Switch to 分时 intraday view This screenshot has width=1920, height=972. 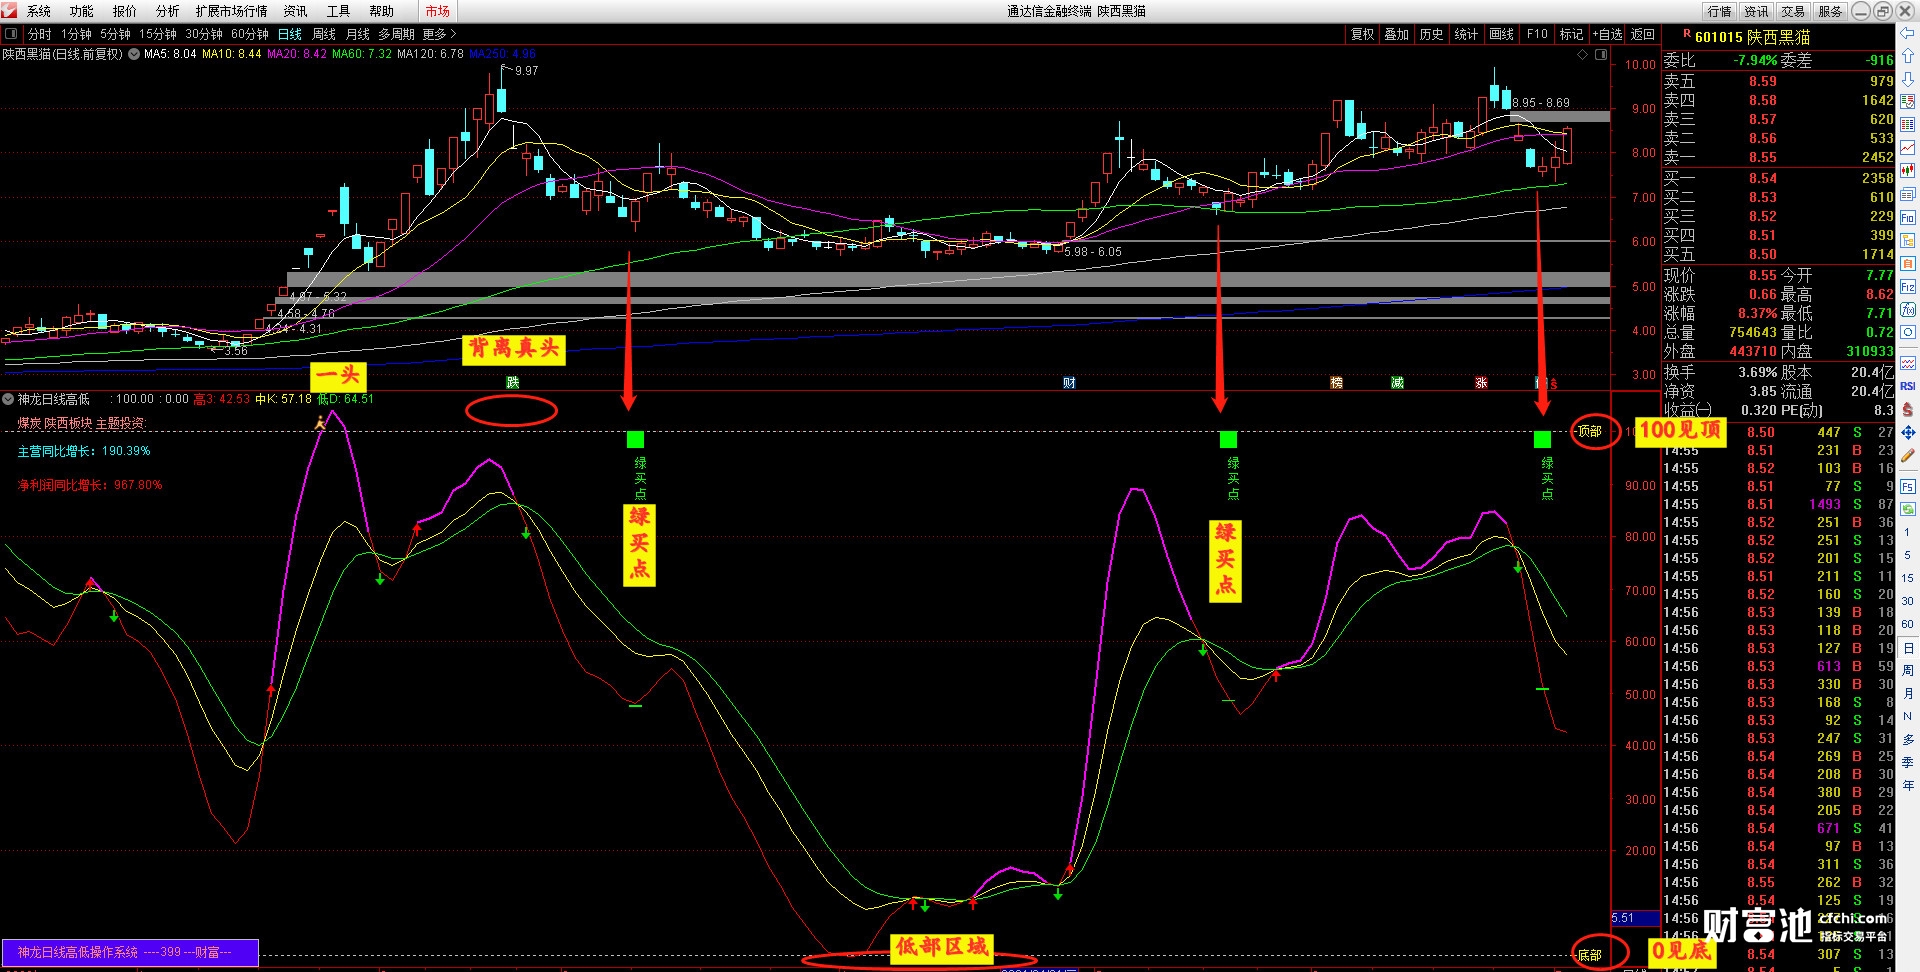click(x=40, y=34)
